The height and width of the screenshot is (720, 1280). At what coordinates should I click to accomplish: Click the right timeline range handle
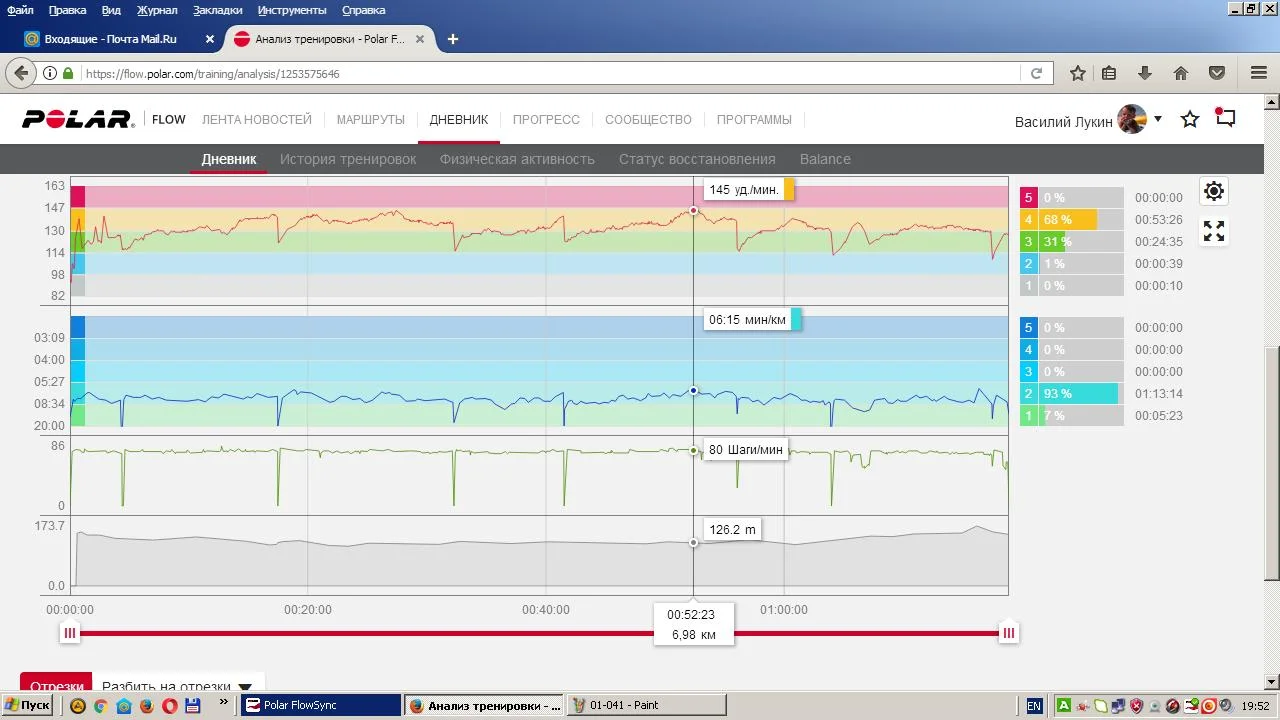(x=1009, y=632)
